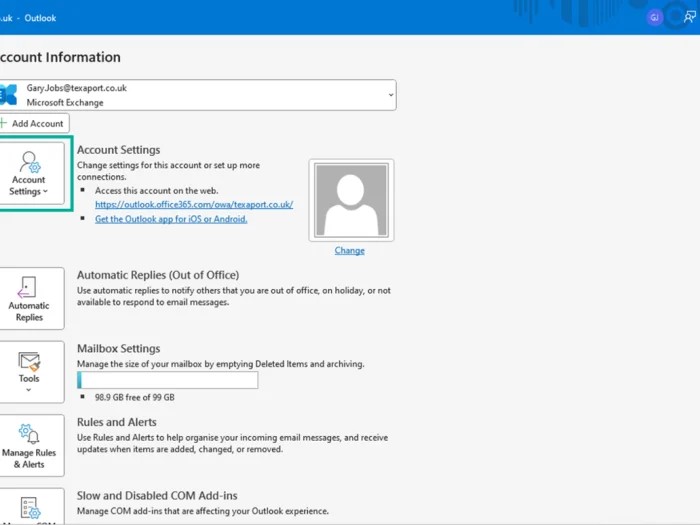This screenshot has width=700, height=525.
Task: Click the mailbox storage usage bar
Action: (167, 380)
